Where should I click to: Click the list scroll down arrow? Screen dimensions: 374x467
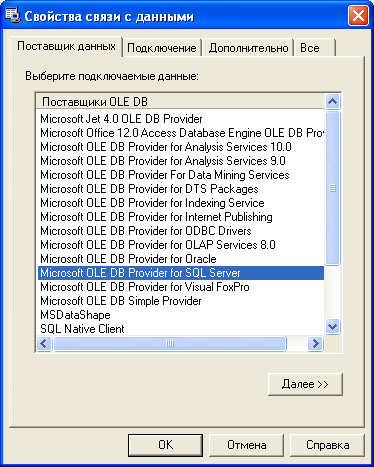click(332, 326)
